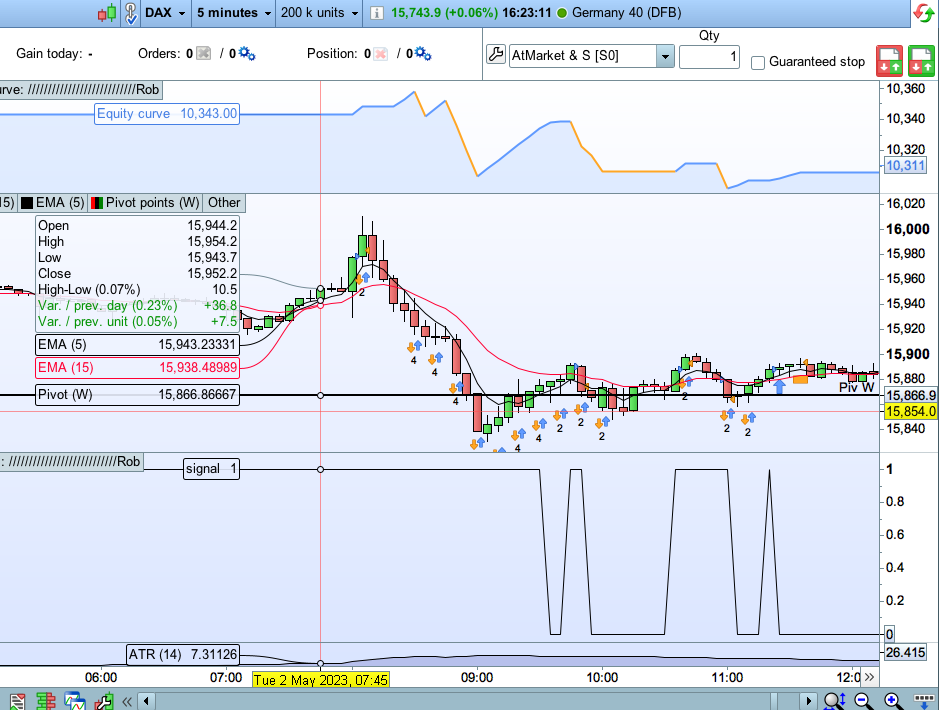Click the Piv W label on chart
The width and height of the screenshot is (939, 710).
pyautogui.click(x=856, y=387)
